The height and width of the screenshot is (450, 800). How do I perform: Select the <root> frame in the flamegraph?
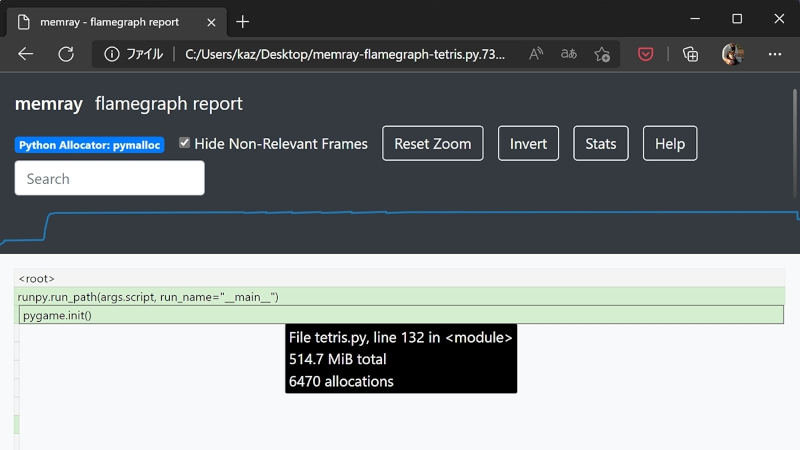pyautogui.click(x=399, y=278)
